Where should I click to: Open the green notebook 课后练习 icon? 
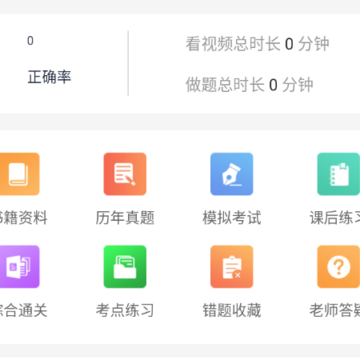[x=338, y=174]
